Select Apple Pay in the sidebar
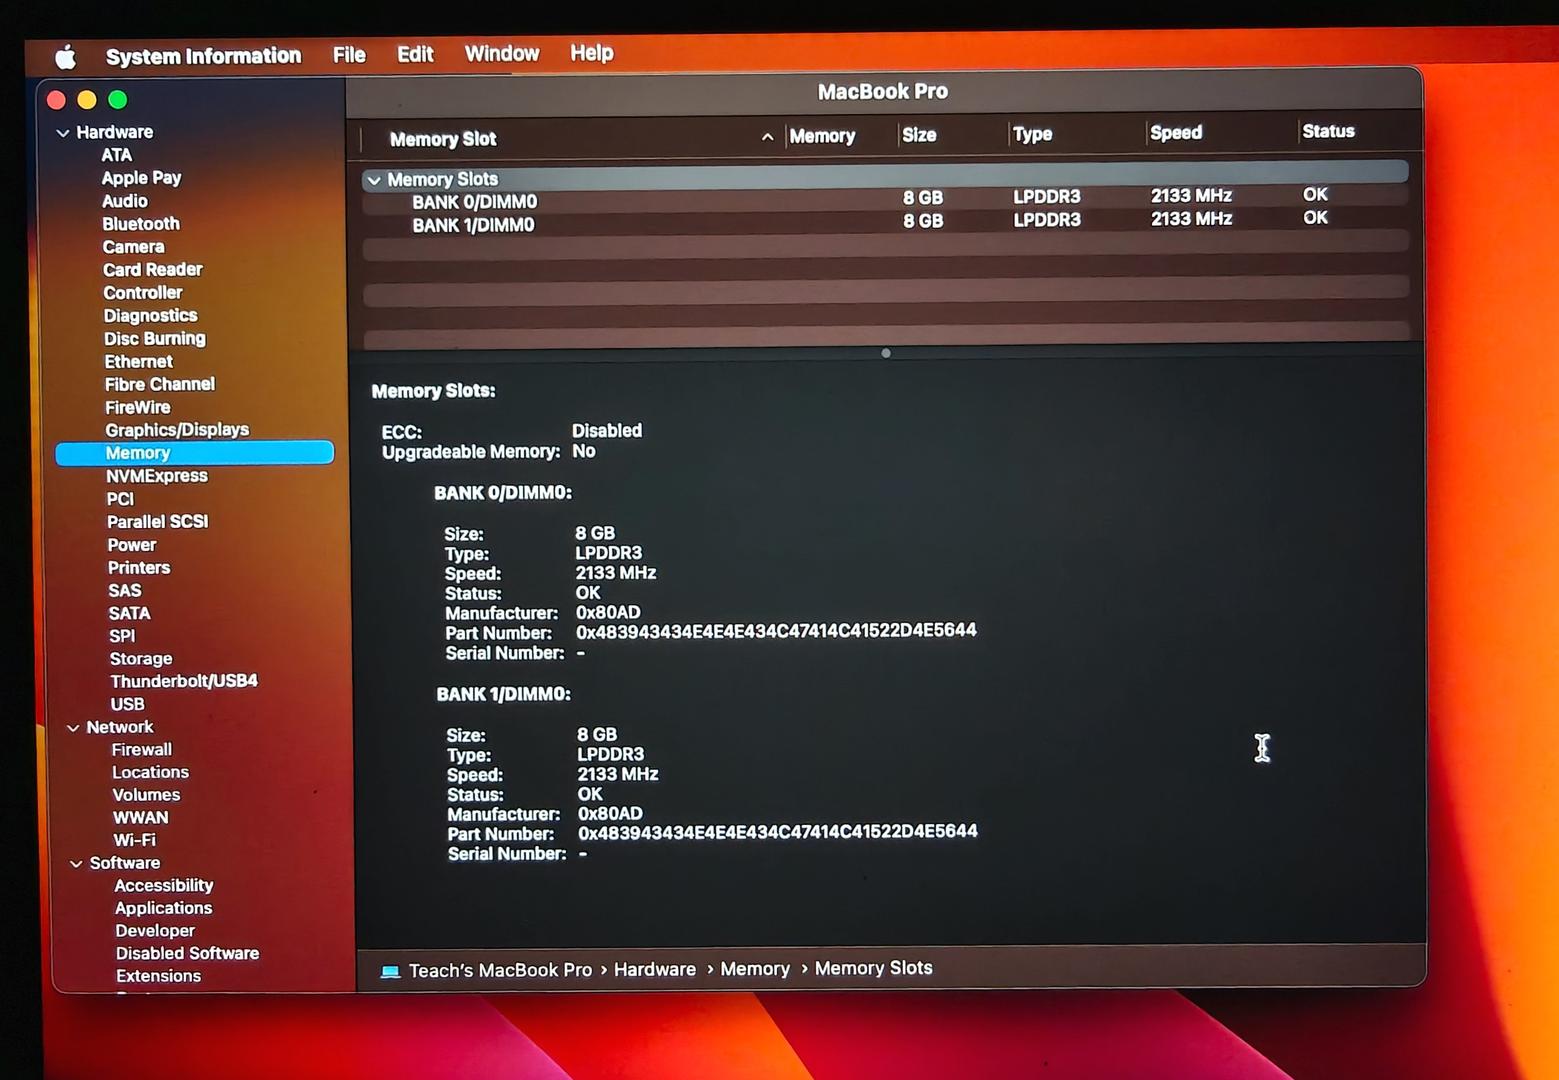Image resolution: width=1559 pixels, height=1080 pixels. (x=141, y=178)
